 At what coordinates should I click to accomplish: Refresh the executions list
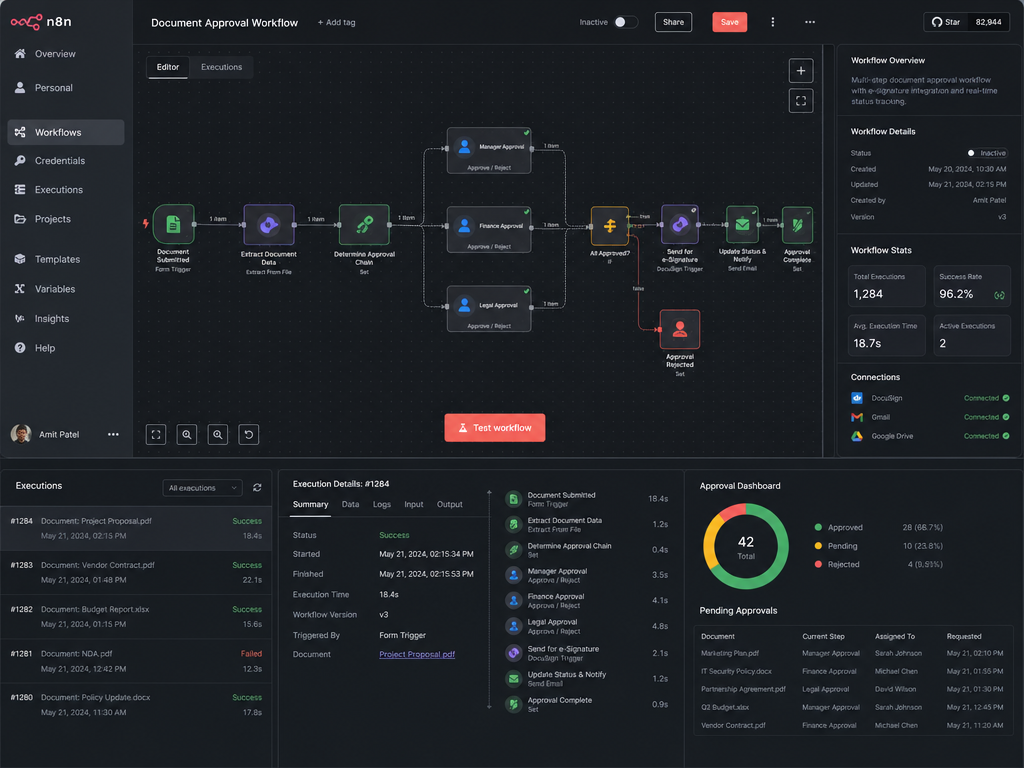(x=257, y=488)
